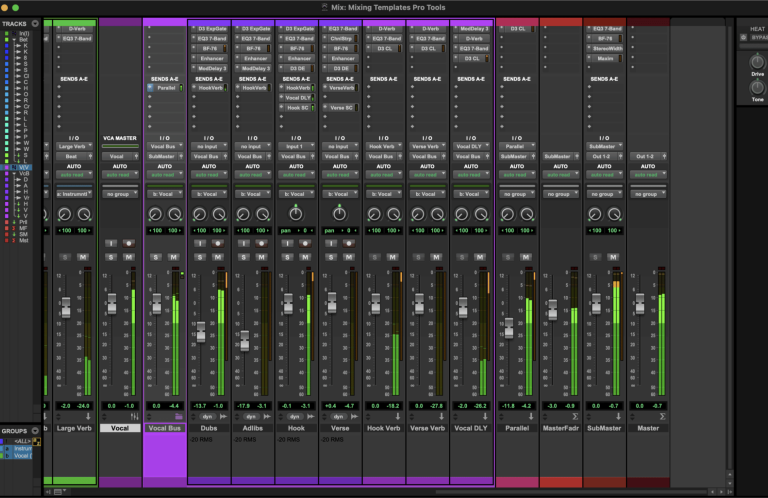Click the VCA MASTER label
Screen dimensions: 768x498
point(120,138)
